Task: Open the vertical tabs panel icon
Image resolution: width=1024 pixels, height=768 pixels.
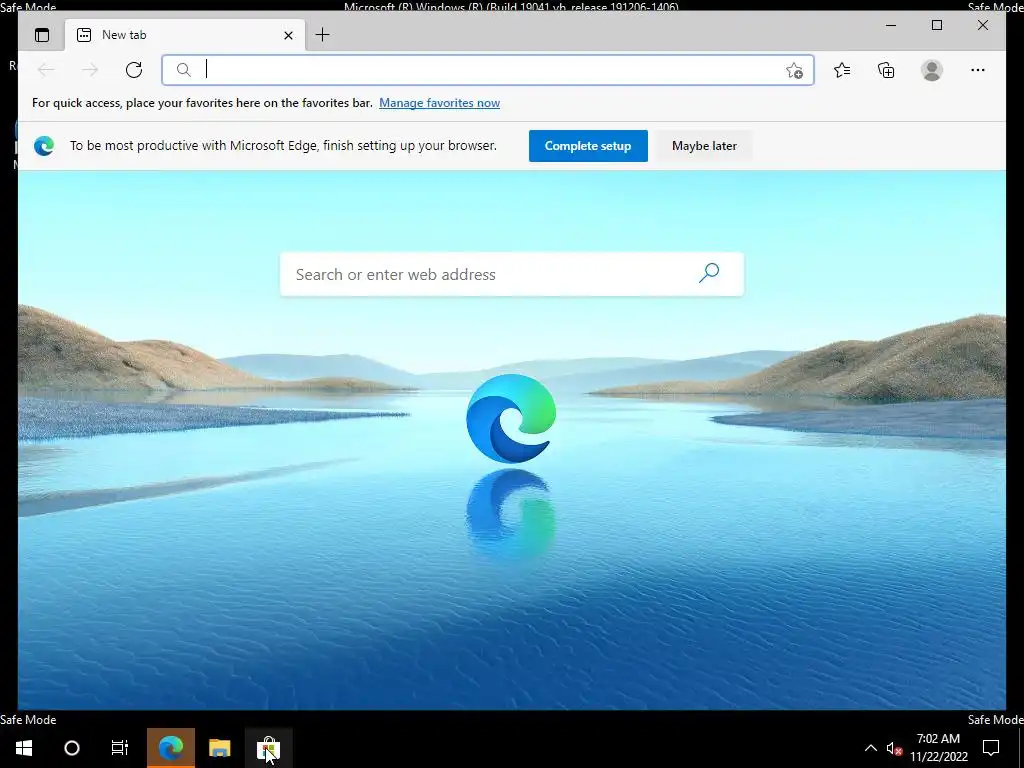Action: pyautogui.click(x=42, y=35)
